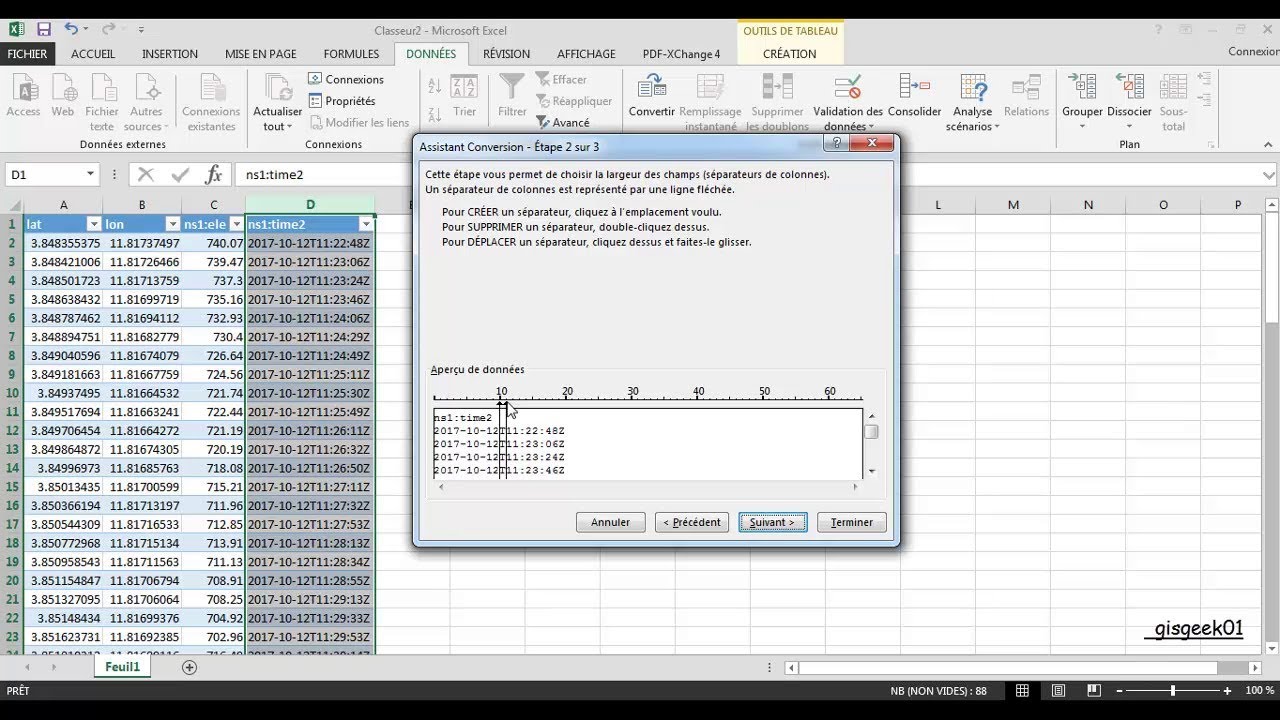Open the lat column filter dropdown
The height and width of the screenshot is (720, 1280).
(x=94, y=224)
